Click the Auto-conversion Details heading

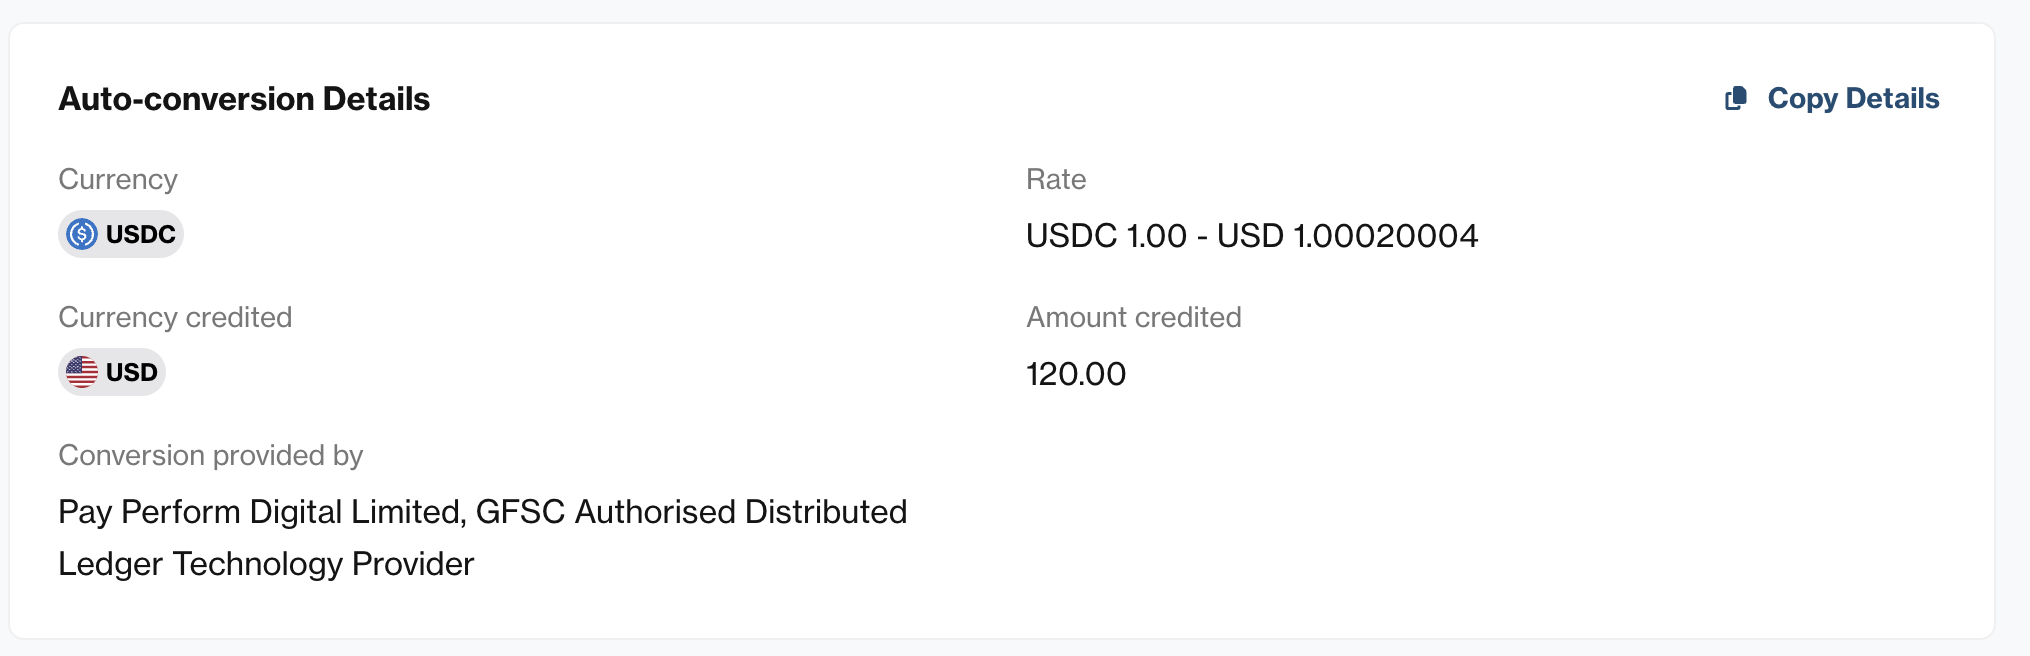click(244, 99)
